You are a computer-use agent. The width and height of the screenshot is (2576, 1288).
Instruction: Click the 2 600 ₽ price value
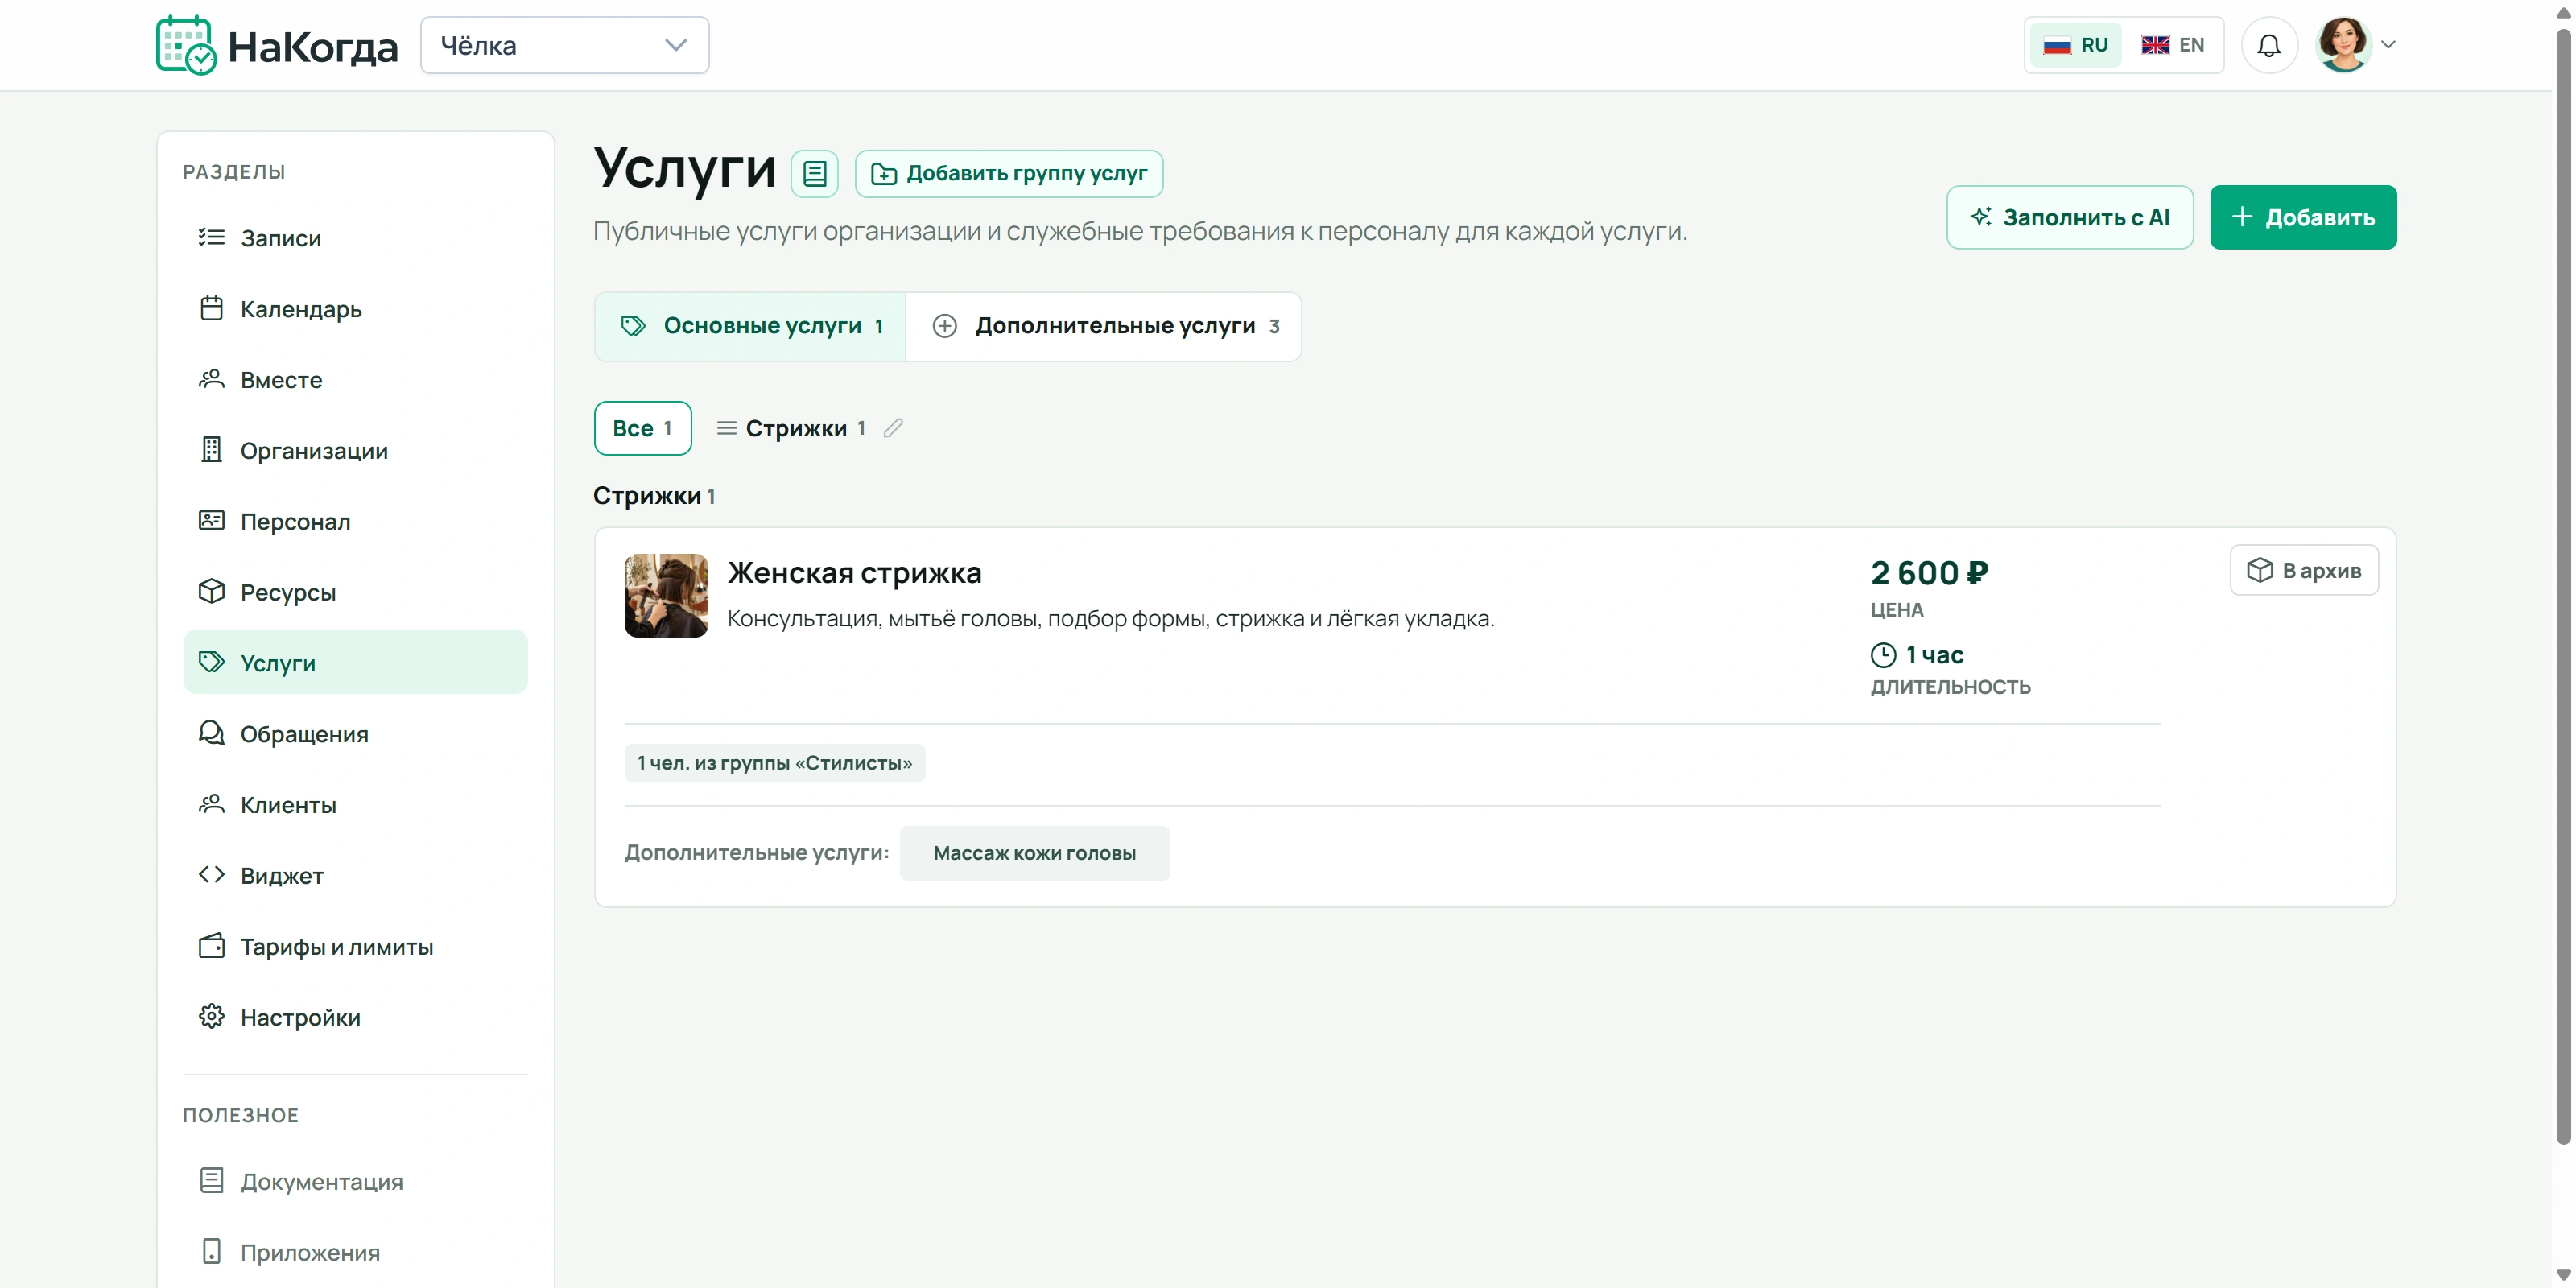point(1929,573)
